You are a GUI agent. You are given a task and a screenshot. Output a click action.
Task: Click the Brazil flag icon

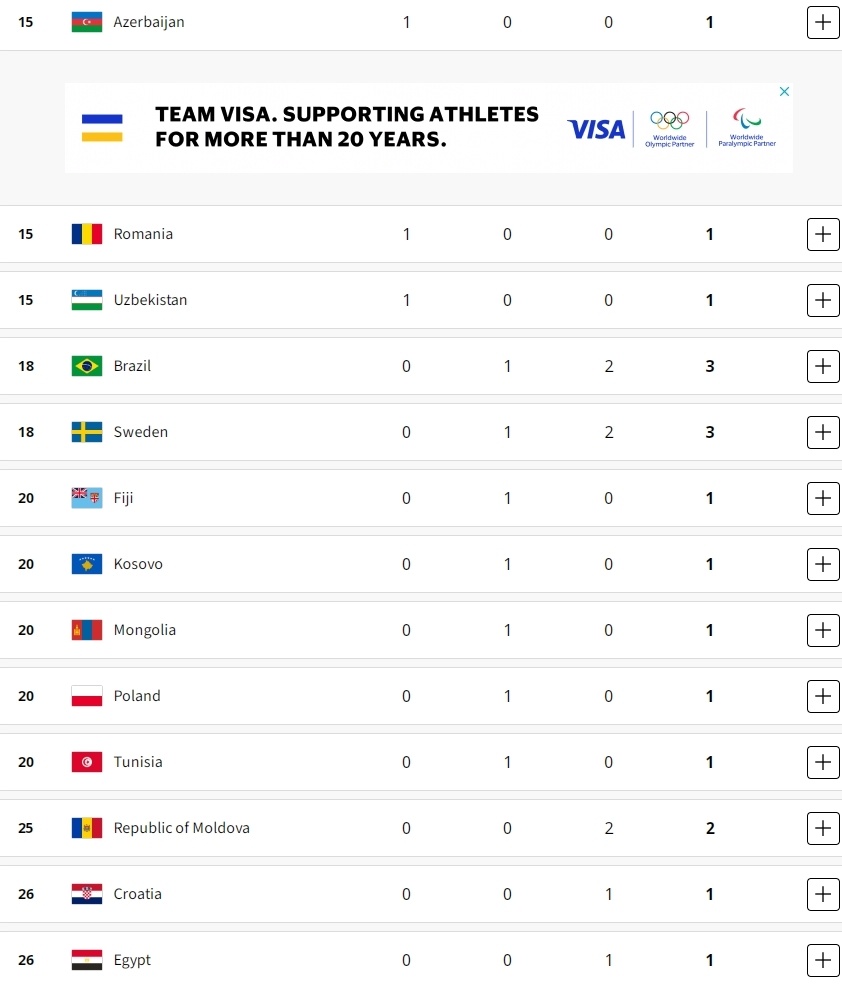pyautogui.click(x=87, y=366)
